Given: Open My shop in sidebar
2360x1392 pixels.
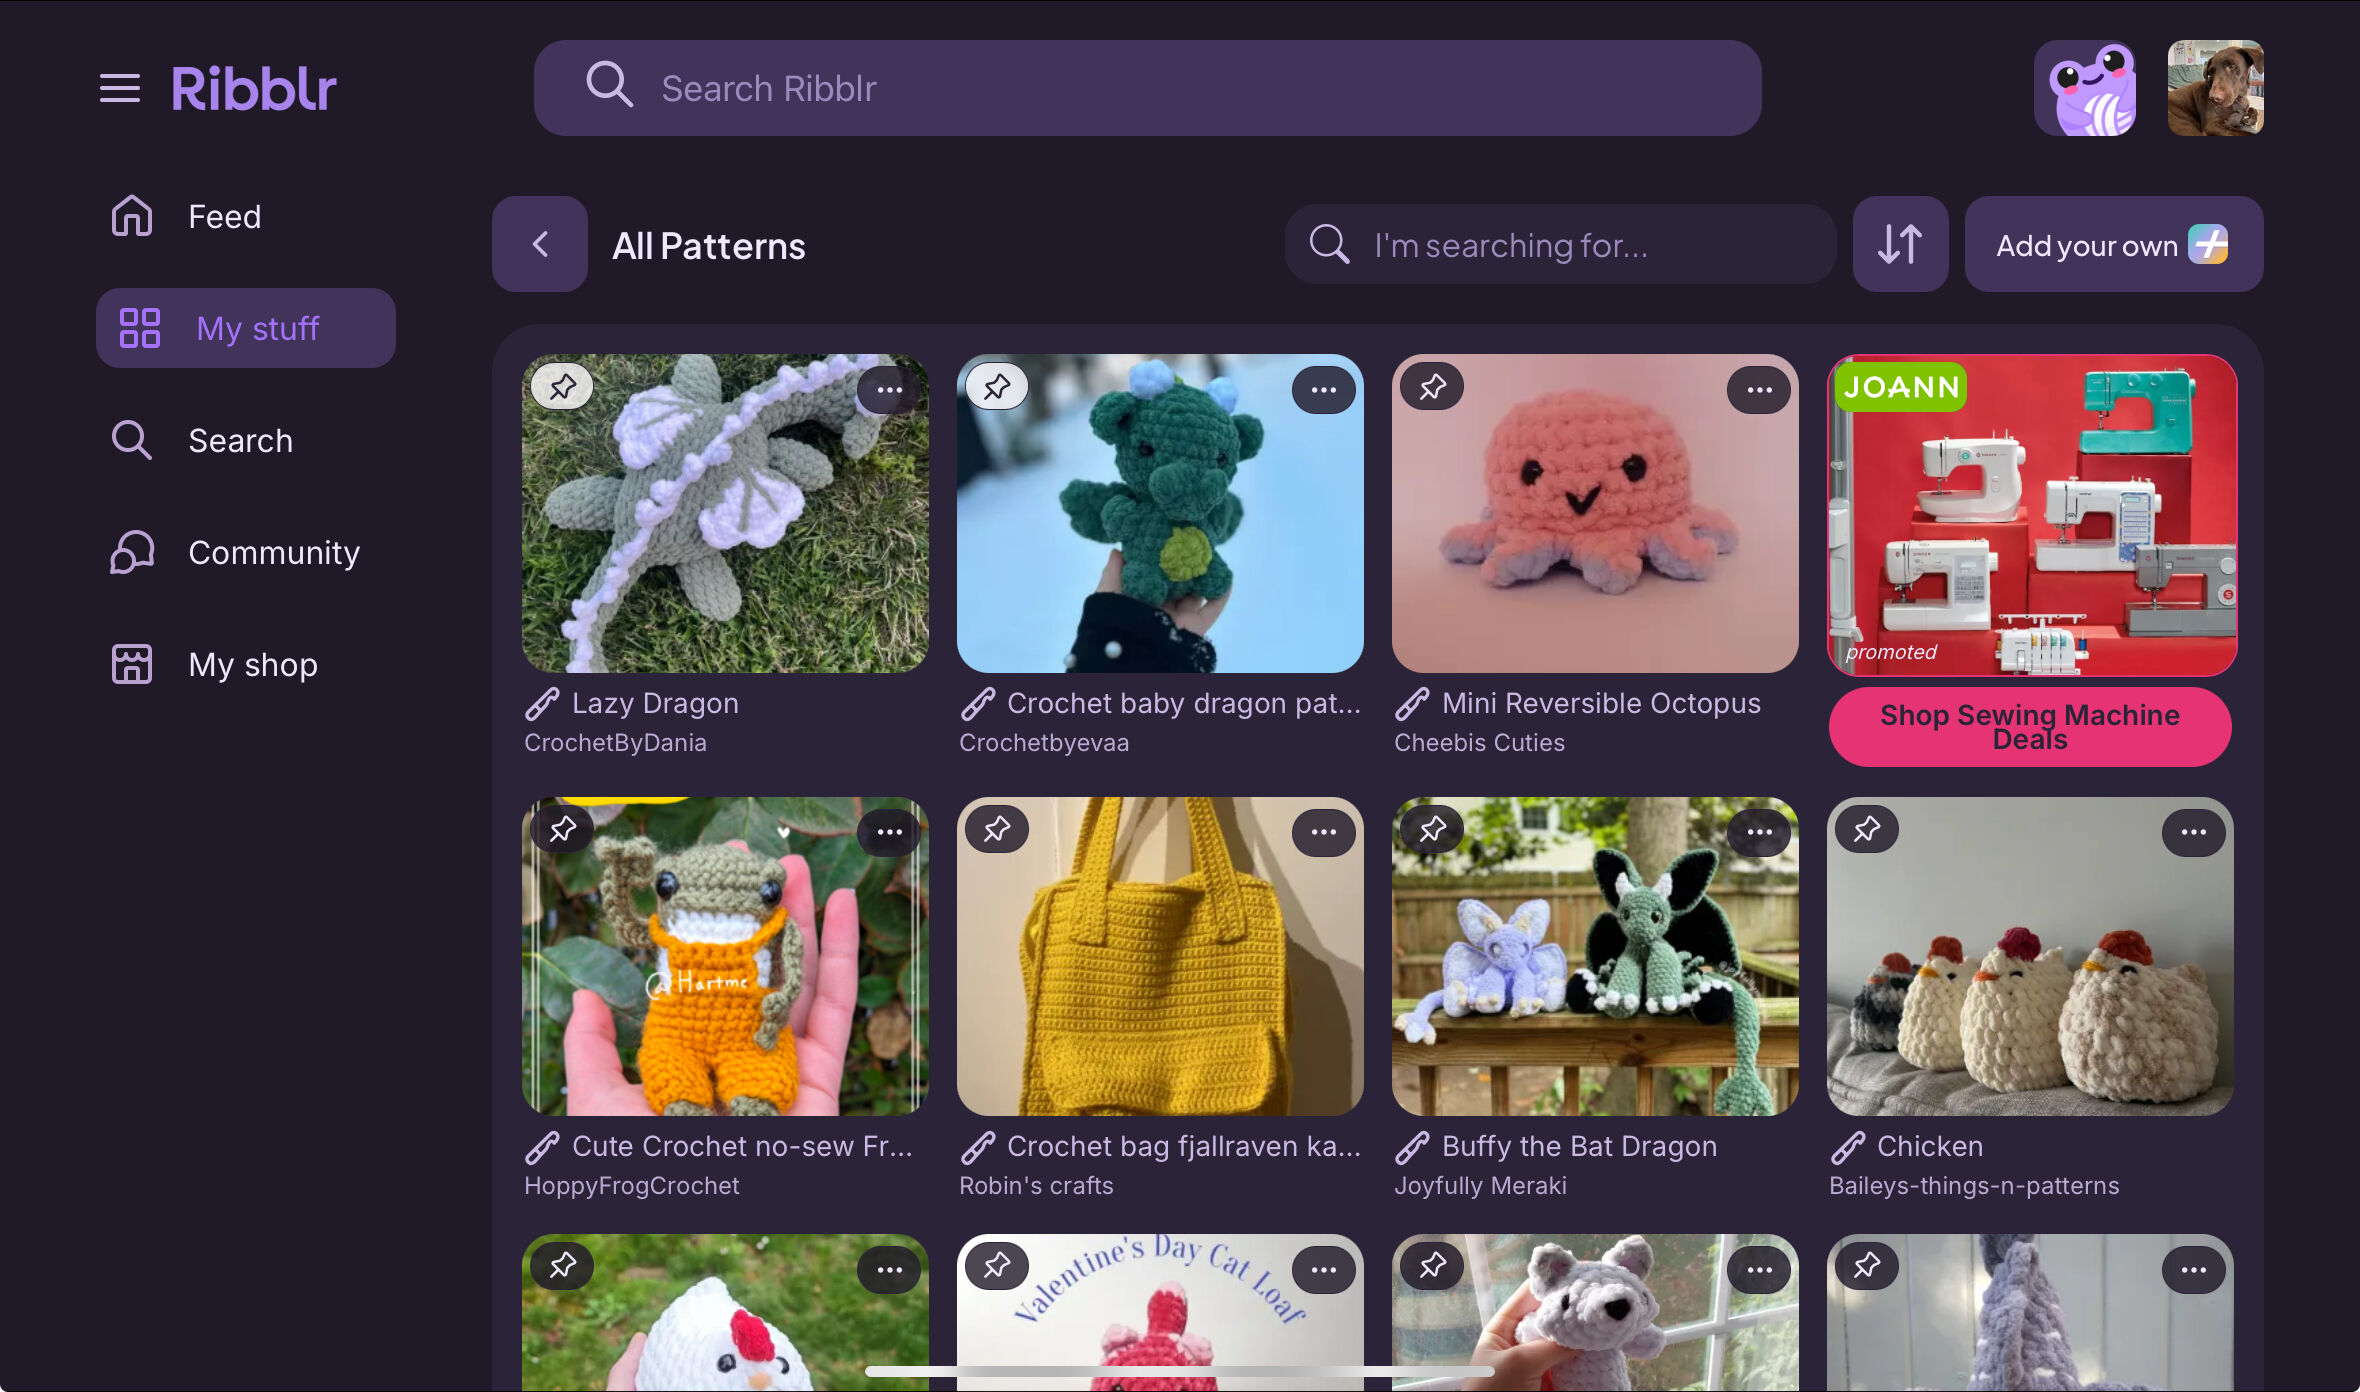Looking at the screenshot, I should pos(245,664).
